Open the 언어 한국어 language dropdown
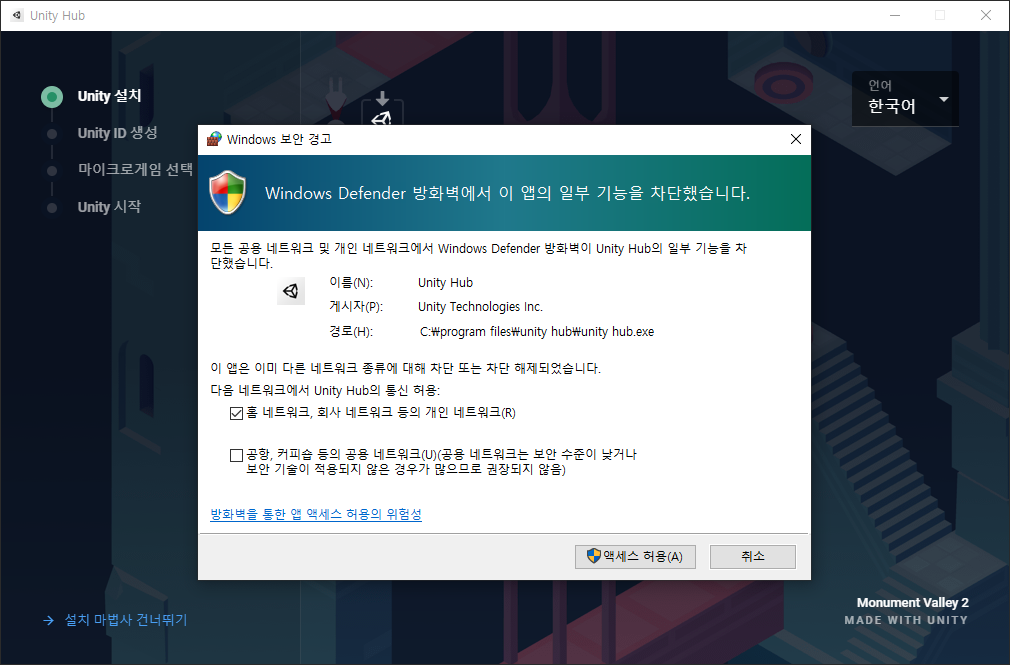Image resolution: width=1010 pixels, height=665 pixels. tap(905, 99)
